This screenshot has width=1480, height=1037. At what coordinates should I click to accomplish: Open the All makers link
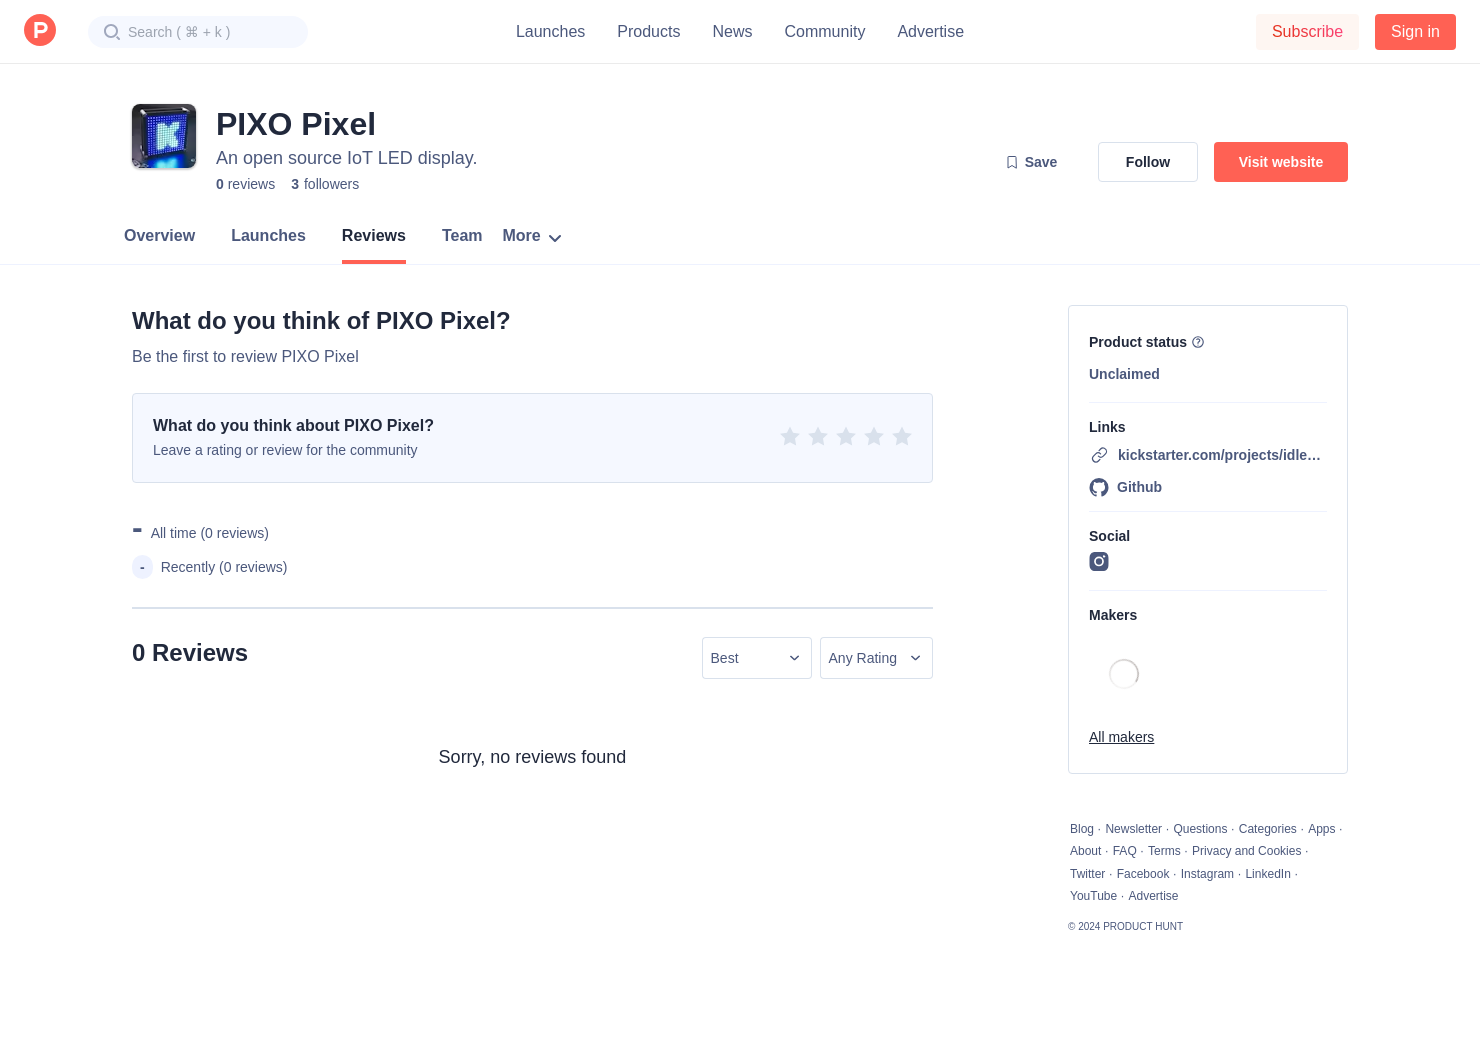(1121, 737)
